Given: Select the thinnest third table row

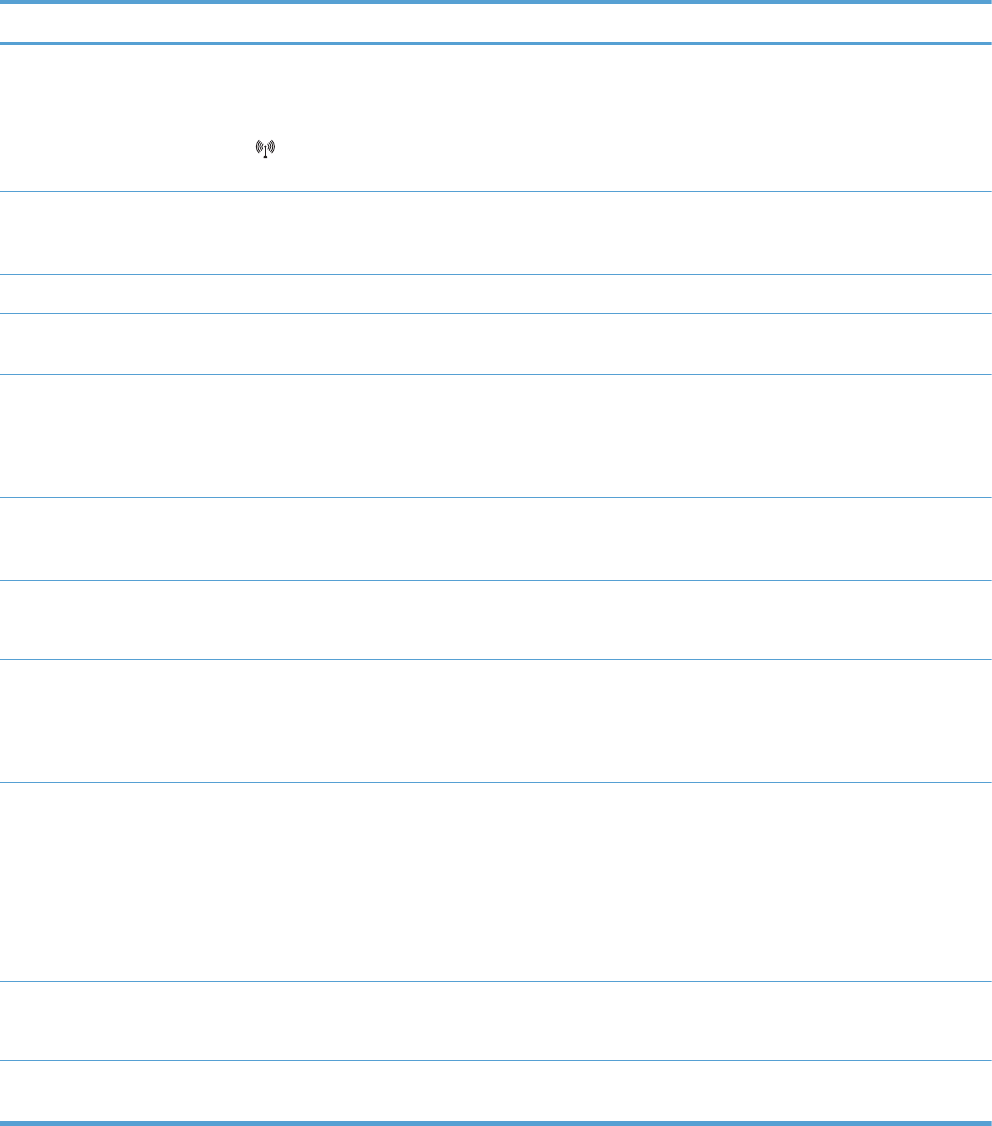Looking at the screenshot, I should pos(496,294).
